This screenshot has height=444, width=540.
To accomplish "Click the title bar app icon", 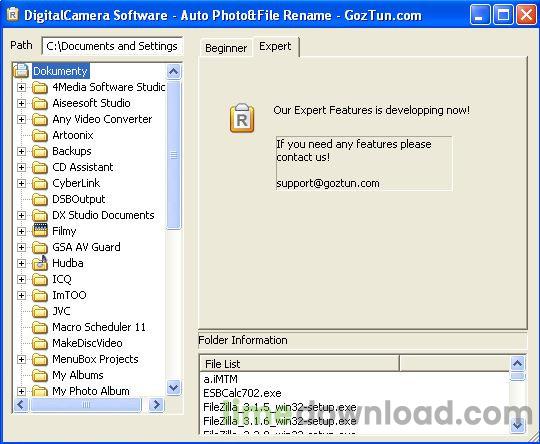I will pos(13,15).
